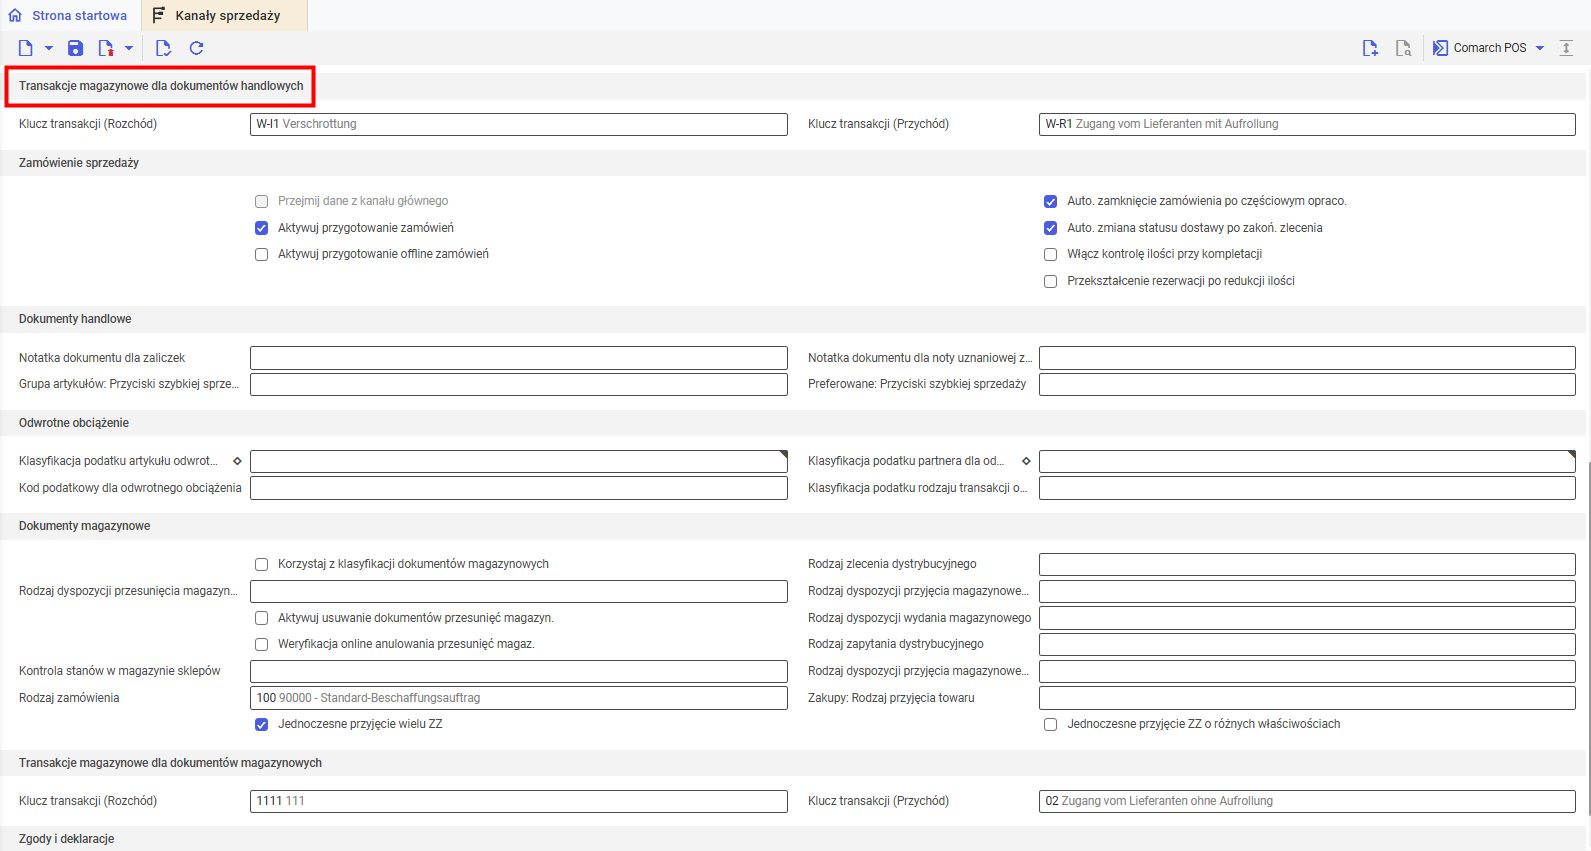Click the Grupa artykułów: Przyciski szybkiej sprzedaży field
1591x851 pixels.
click(519, 384)
